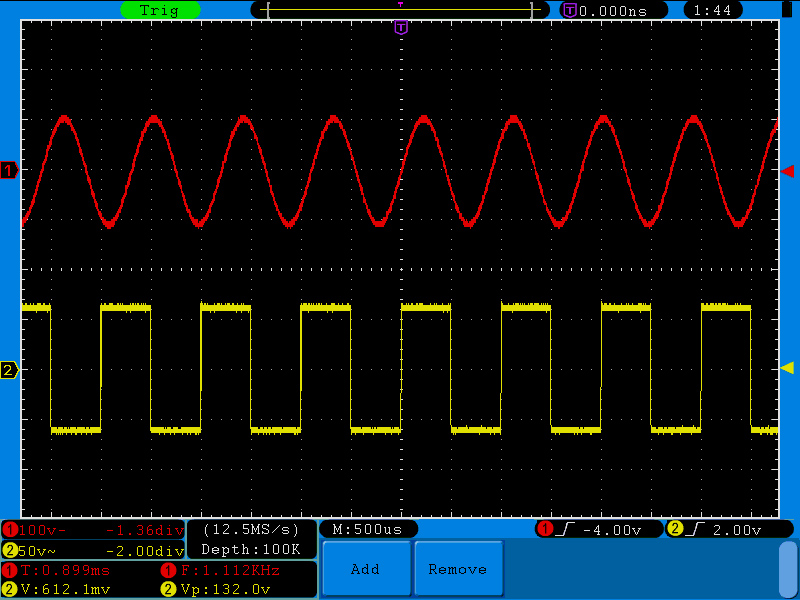This screenshot has height=600, width=800.
Task: Click the Depth:100K memory depth readout
Action: [251, 549]
